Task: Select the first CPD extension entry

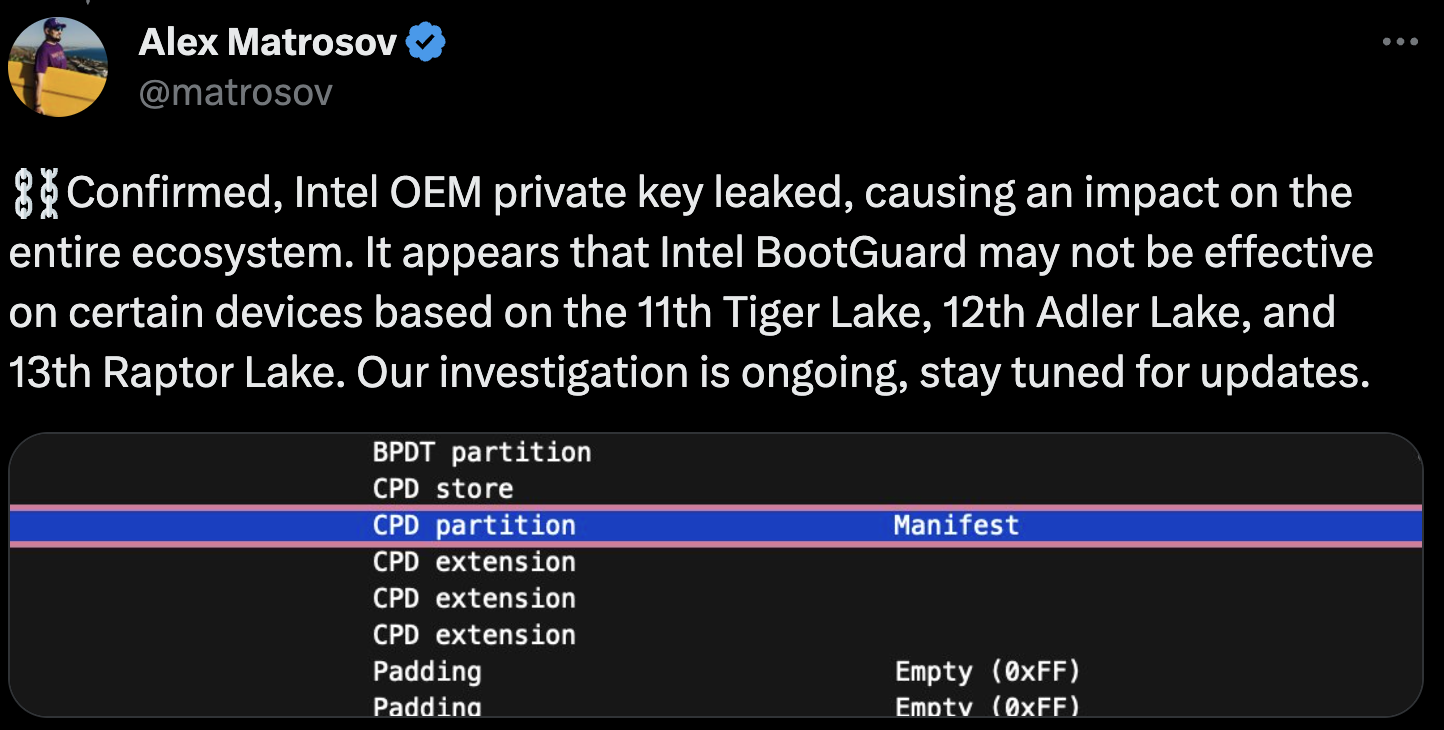Action: pyautogui.click(x=474, y=561)
